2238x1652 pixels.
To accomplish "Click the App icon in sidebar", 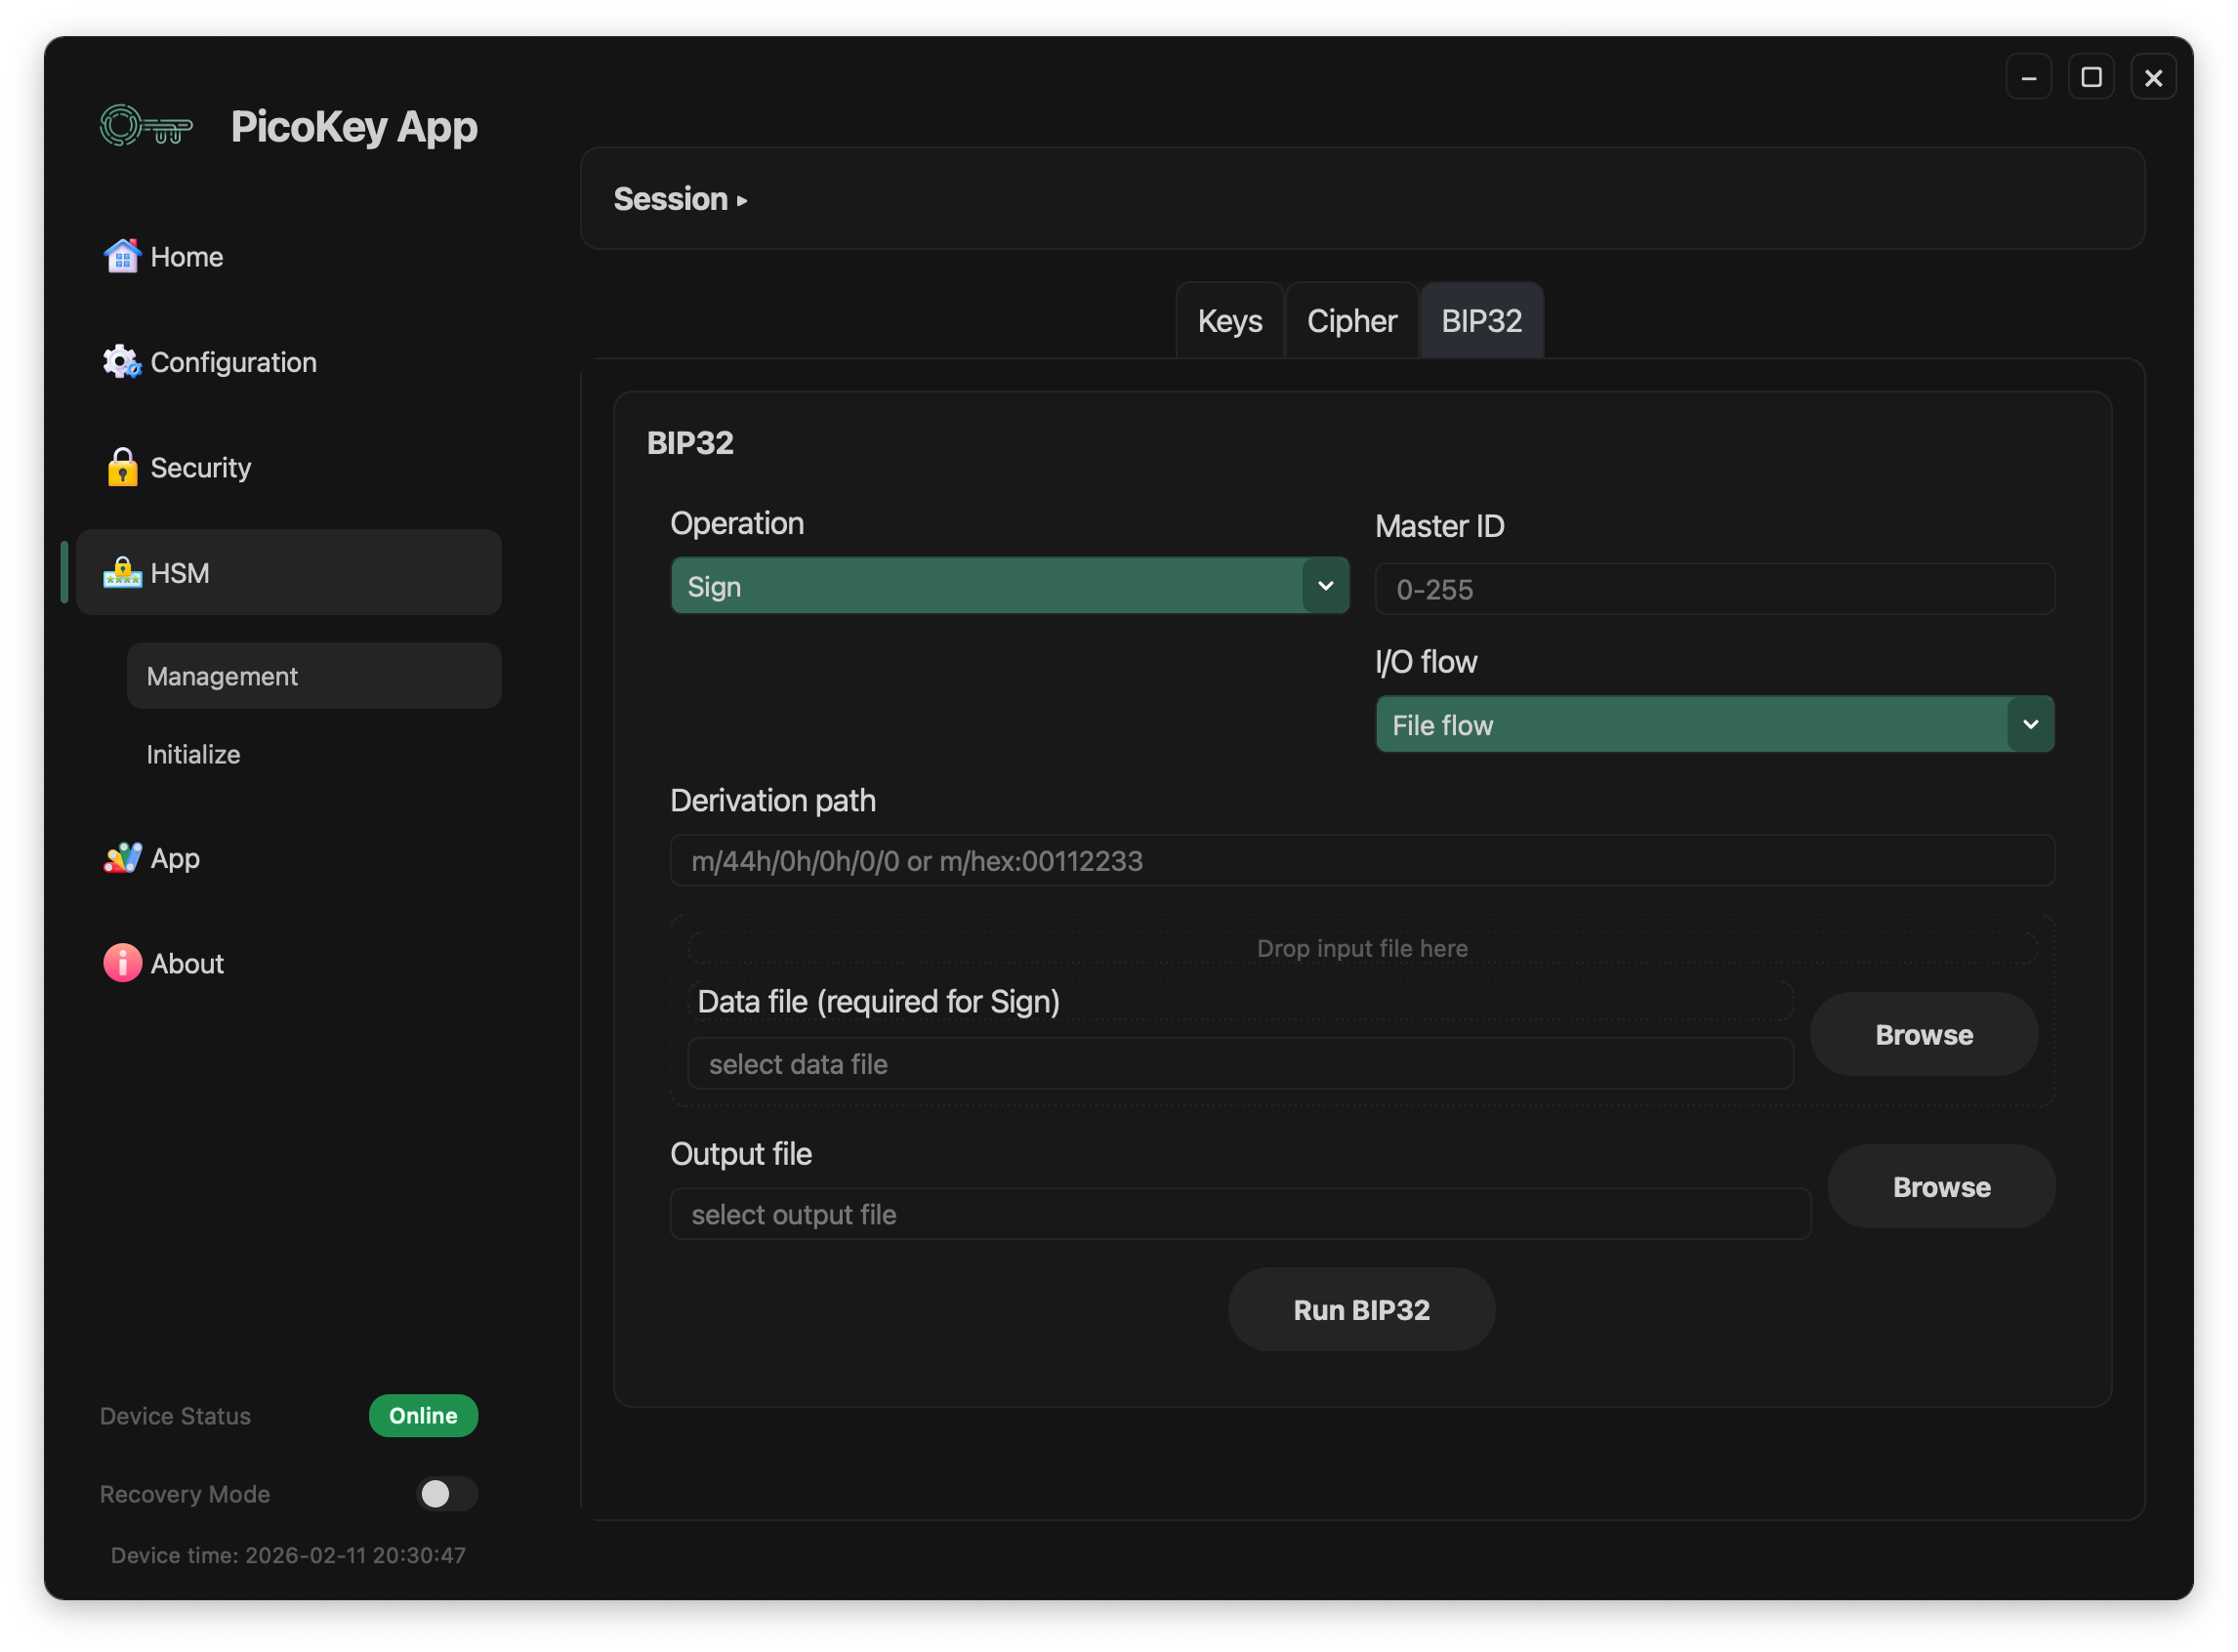I will (122, 858).
